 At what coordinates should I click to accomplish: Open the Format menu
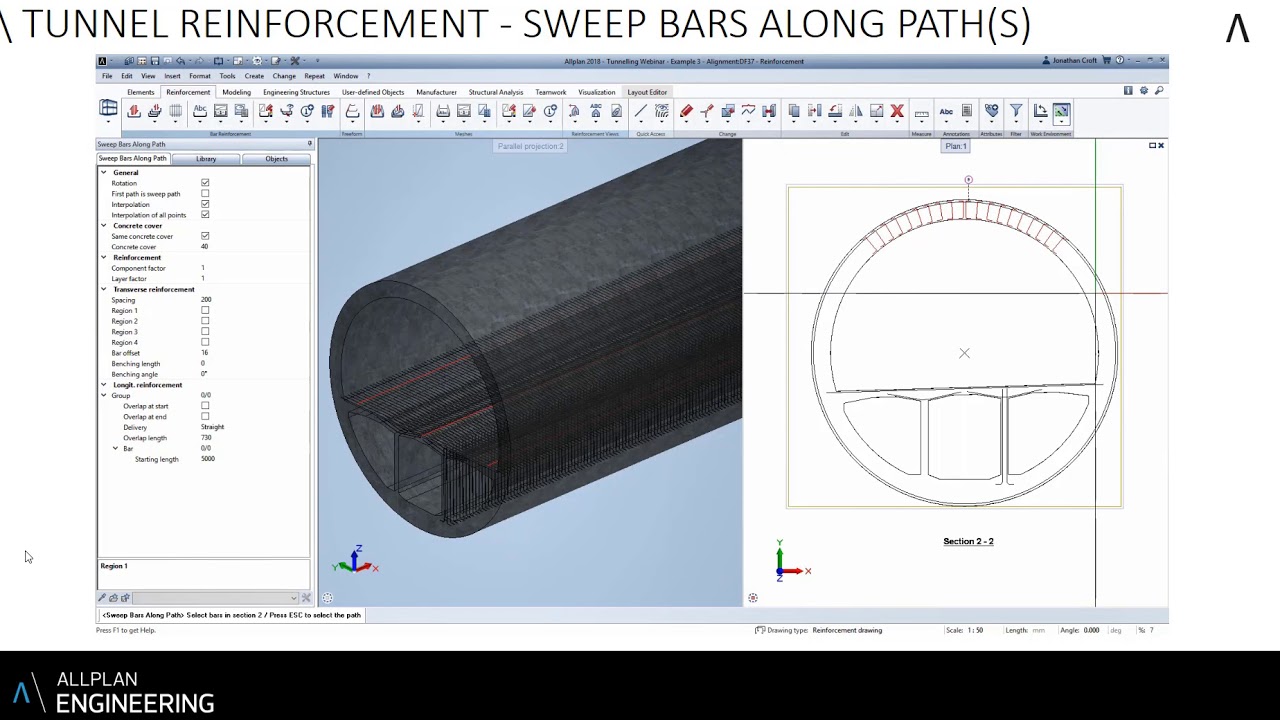(199, 76)
